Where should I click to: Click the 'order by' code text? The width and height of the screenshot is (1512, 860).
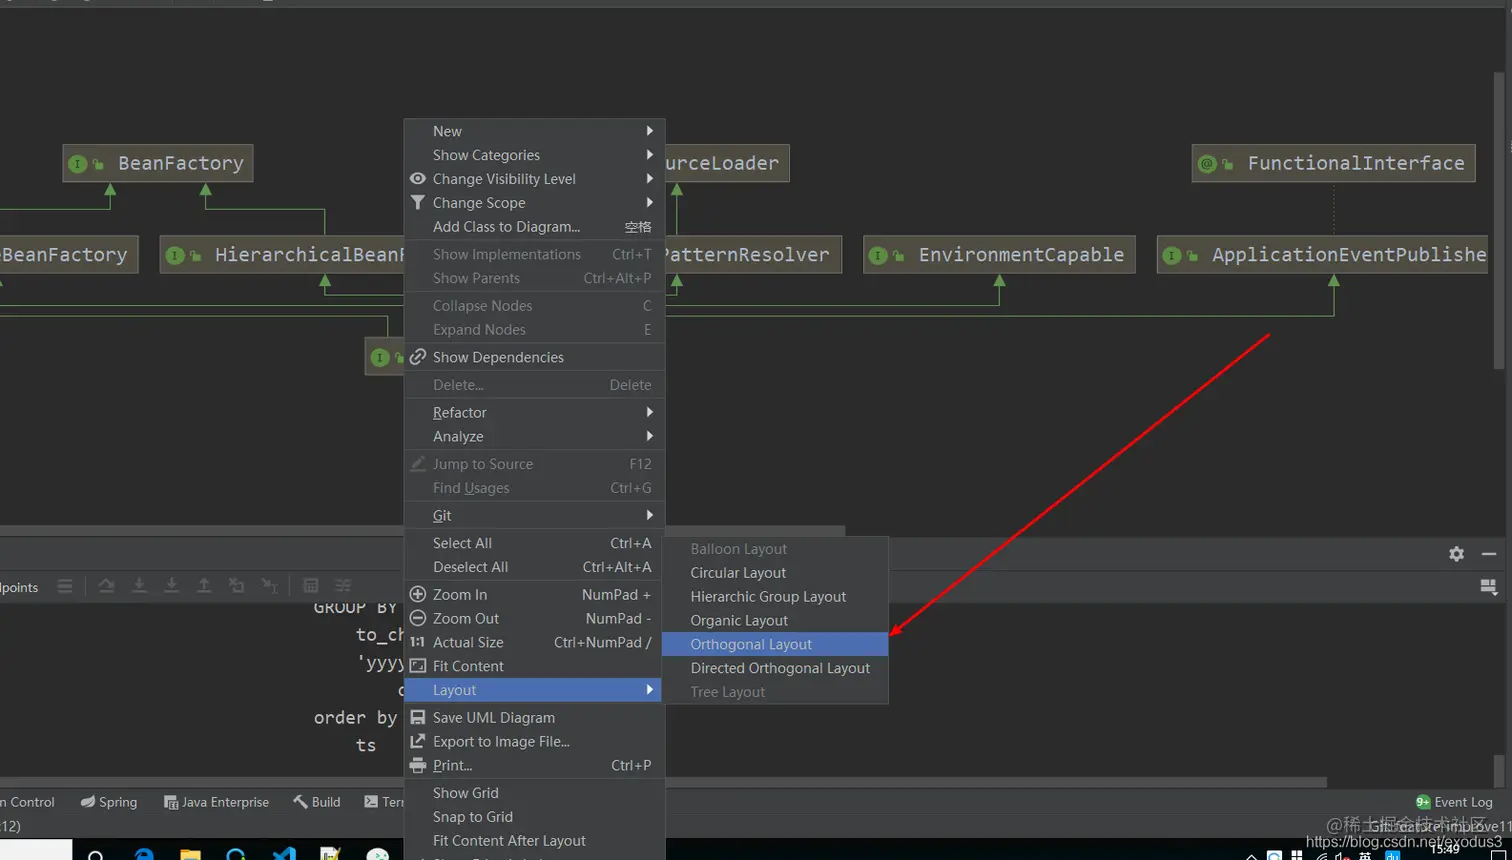[355, 718]
